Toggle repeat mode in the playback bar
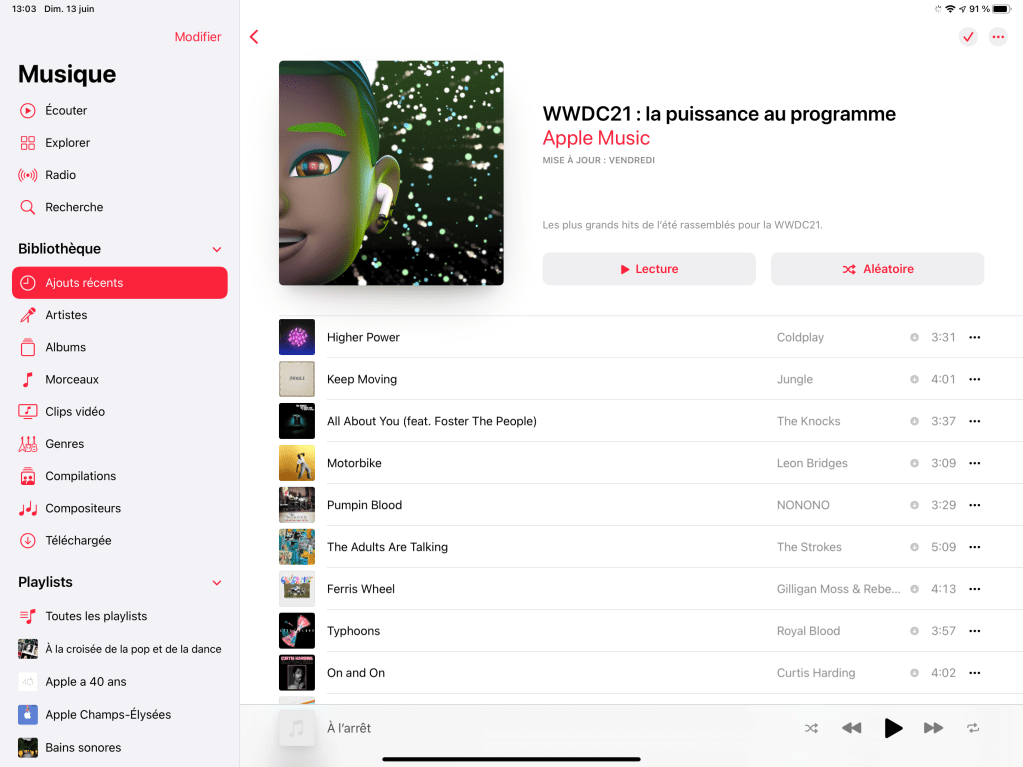 click(x=973, y=728)
